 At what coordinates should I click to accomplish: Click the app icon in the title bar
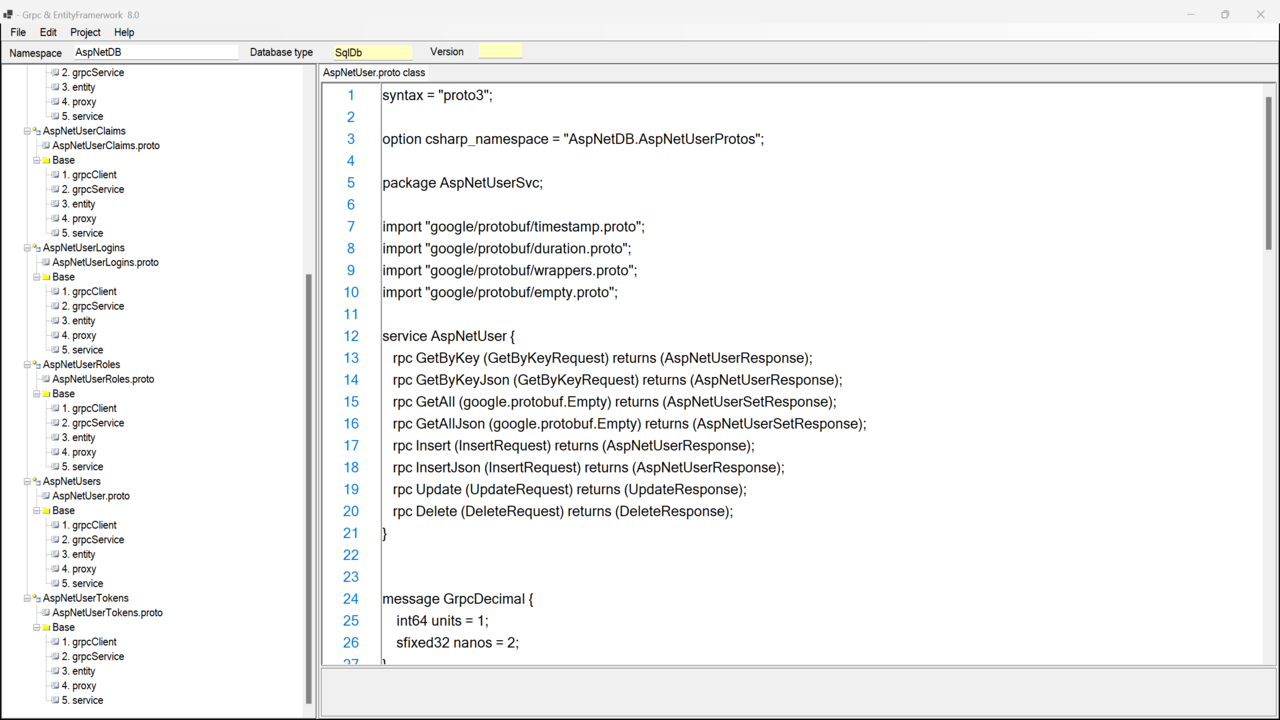[x=9, y=15]
